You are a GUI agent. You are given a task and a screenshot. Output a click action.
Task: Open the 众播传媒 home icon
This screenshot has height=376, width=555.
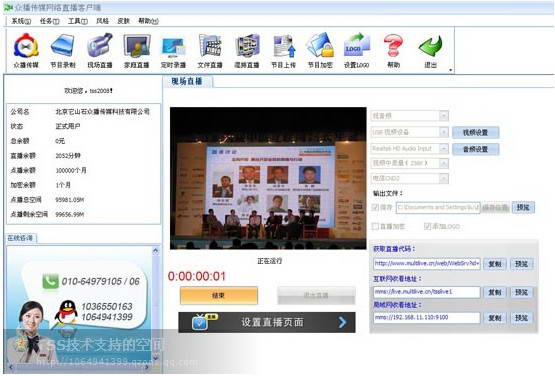(26, 46)
